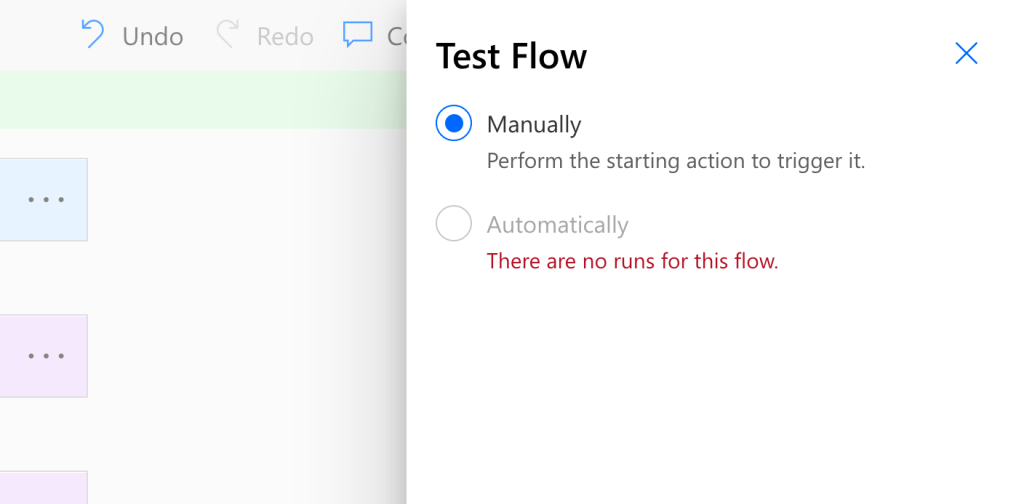
Task: Click the Automatically option label
Action: 557,225
